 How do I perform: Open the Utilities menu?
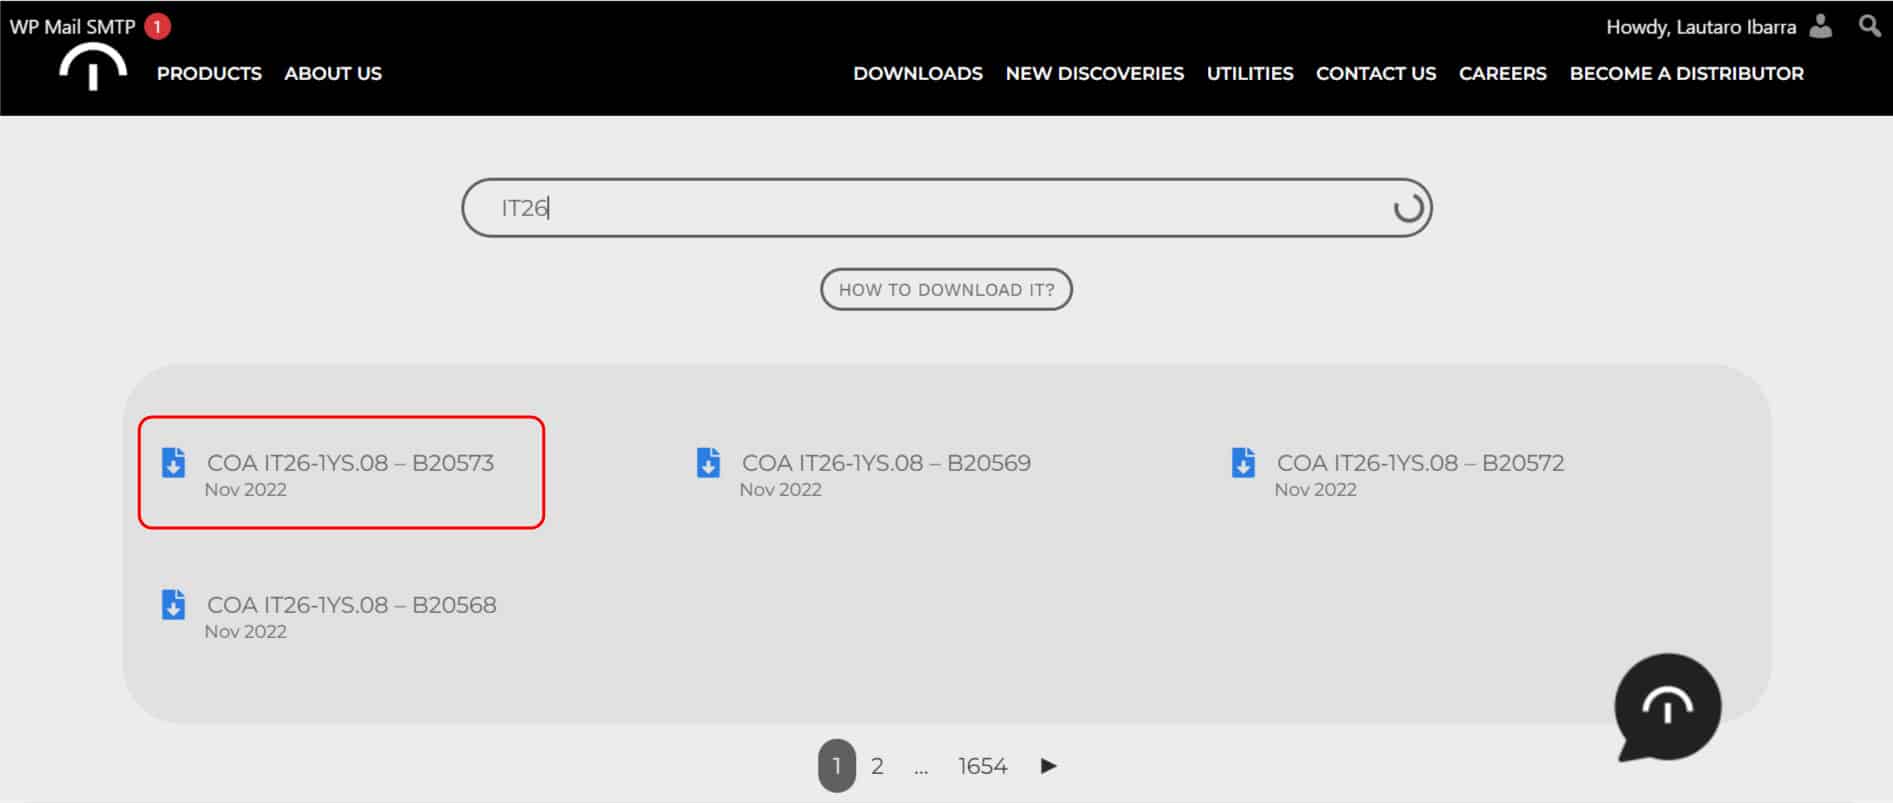click(x=1249, y=73)
